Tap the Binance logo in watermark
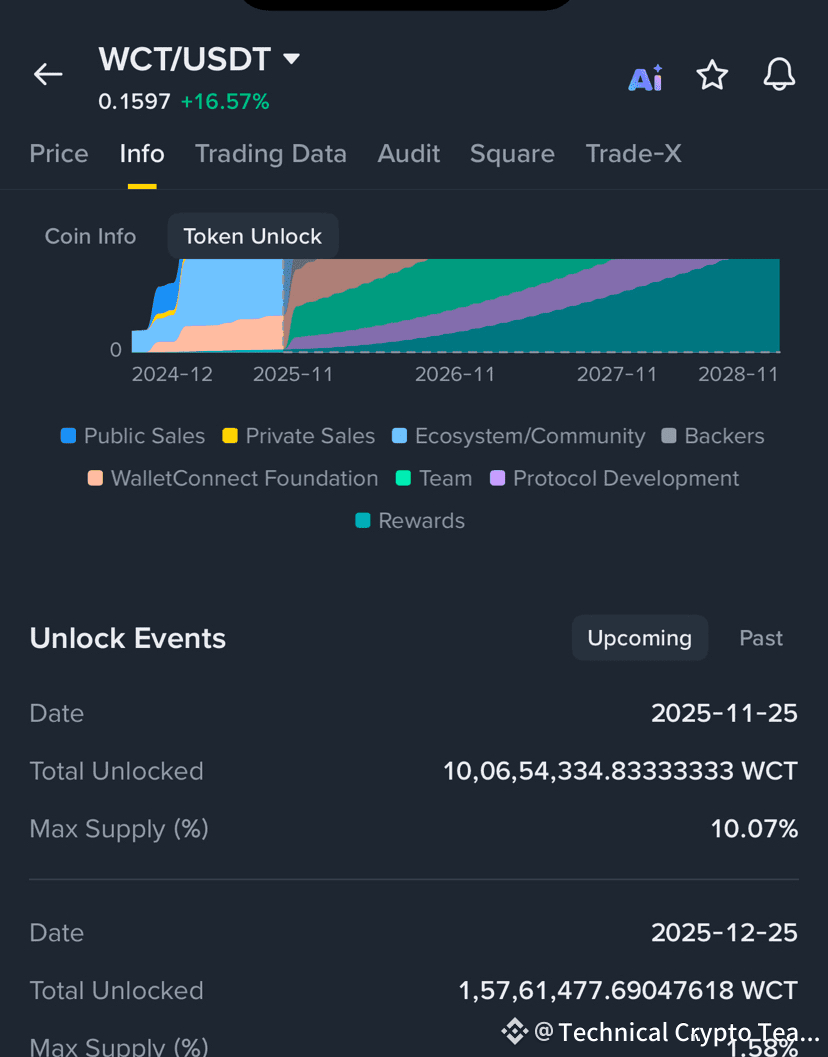This screenshot has width=828, height=1057. coord(514,1031)
